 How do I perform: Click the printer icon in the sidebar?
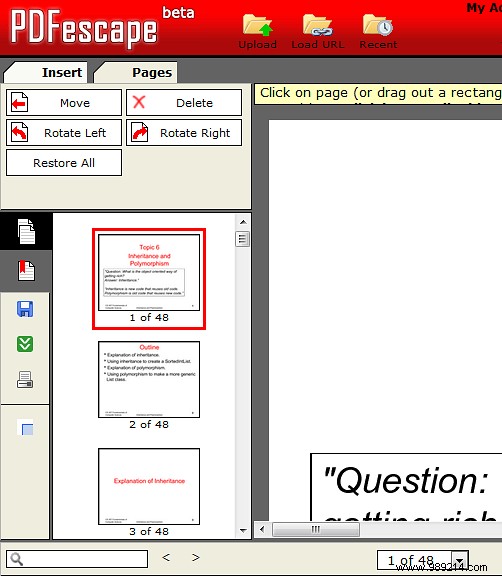[x=25, y=379]
